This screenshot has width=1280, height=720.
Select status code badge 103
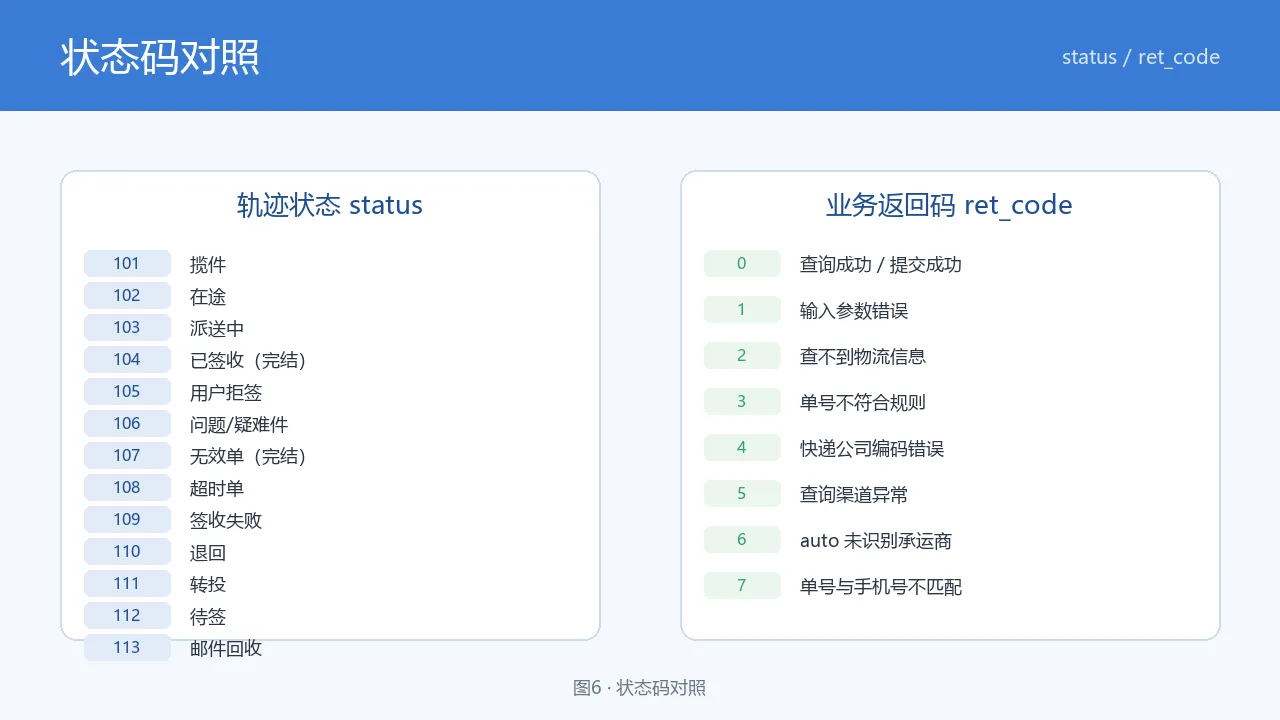[x=127, y=328]
